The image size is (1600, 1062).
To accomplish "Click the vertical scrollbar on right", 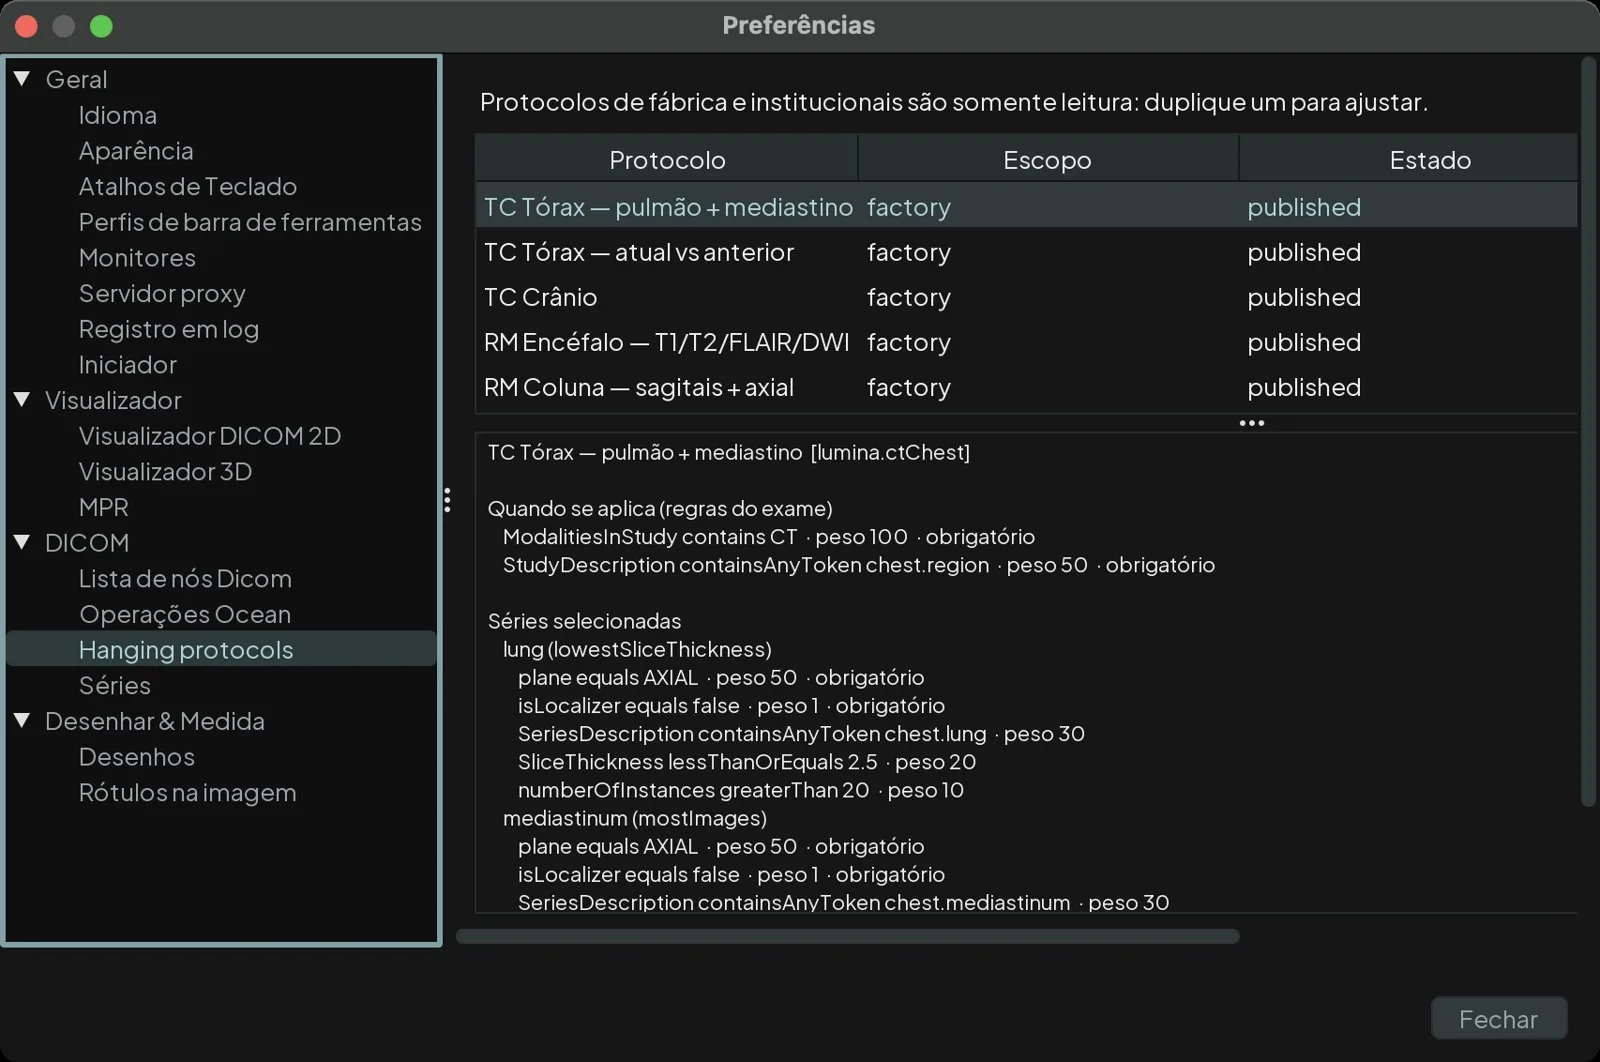I will pyautogui.click(x=1588, y=431).
